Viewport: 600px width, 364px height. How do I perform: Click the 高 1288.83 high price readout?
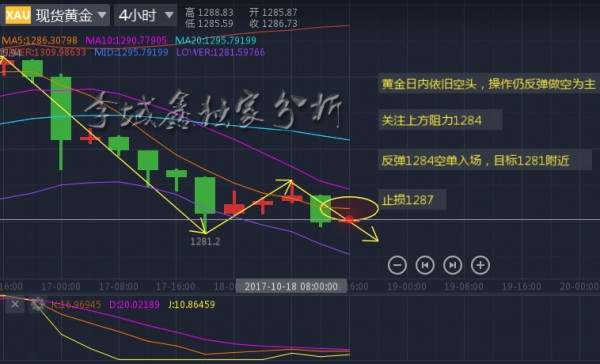(209, 12)
